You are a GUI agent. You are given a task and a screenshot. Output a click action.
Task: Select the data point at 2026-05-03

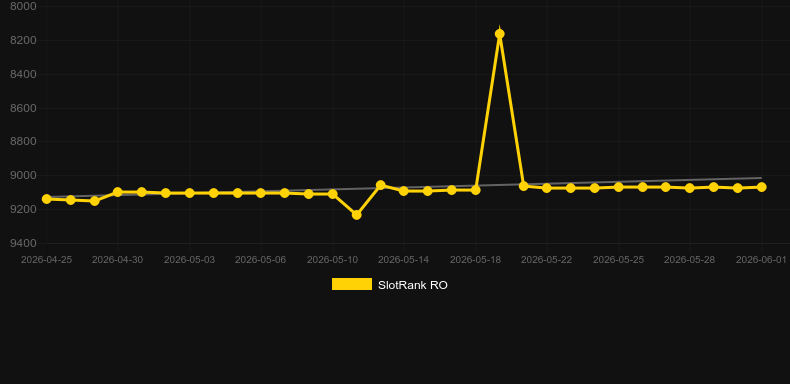(x=189, y=193)
